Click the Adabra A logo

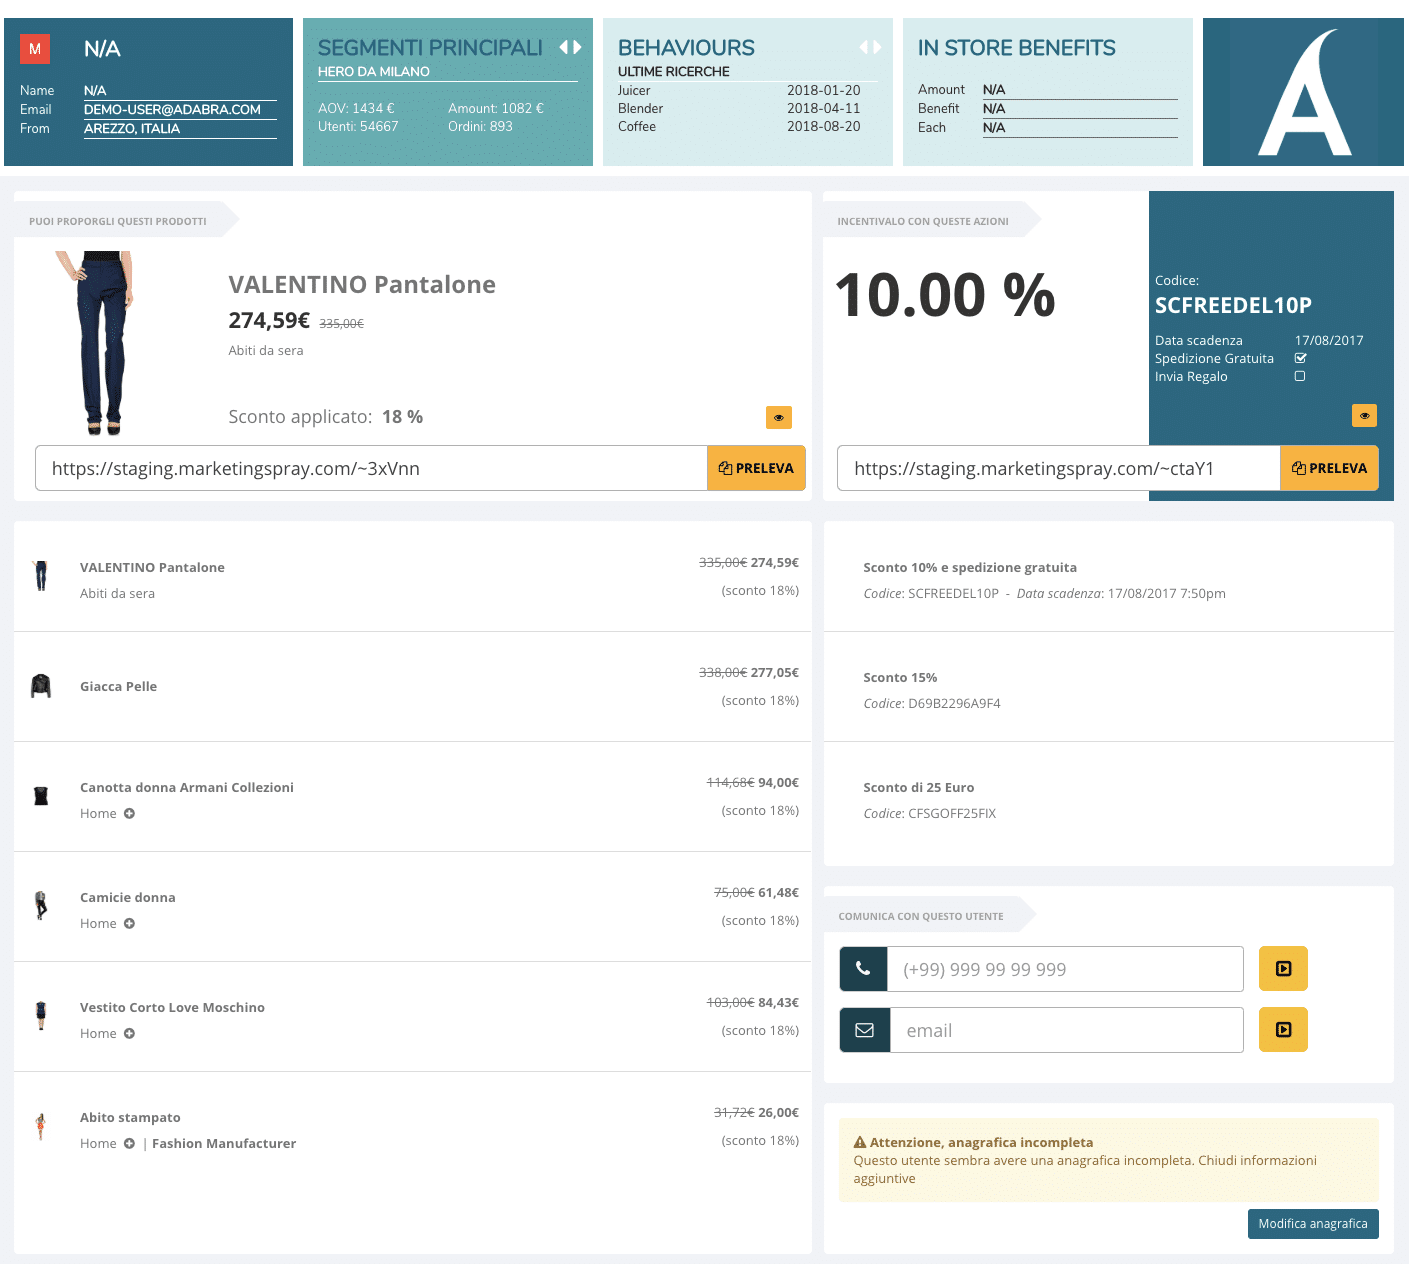1303,92
